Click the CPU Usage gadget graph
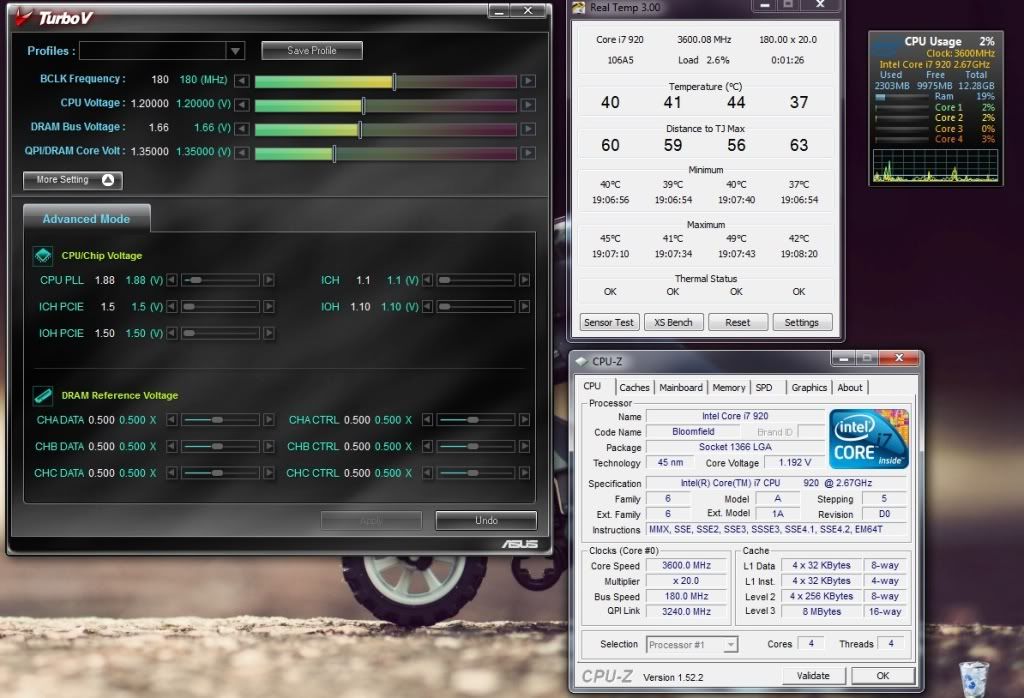 [x=935, y=165]
